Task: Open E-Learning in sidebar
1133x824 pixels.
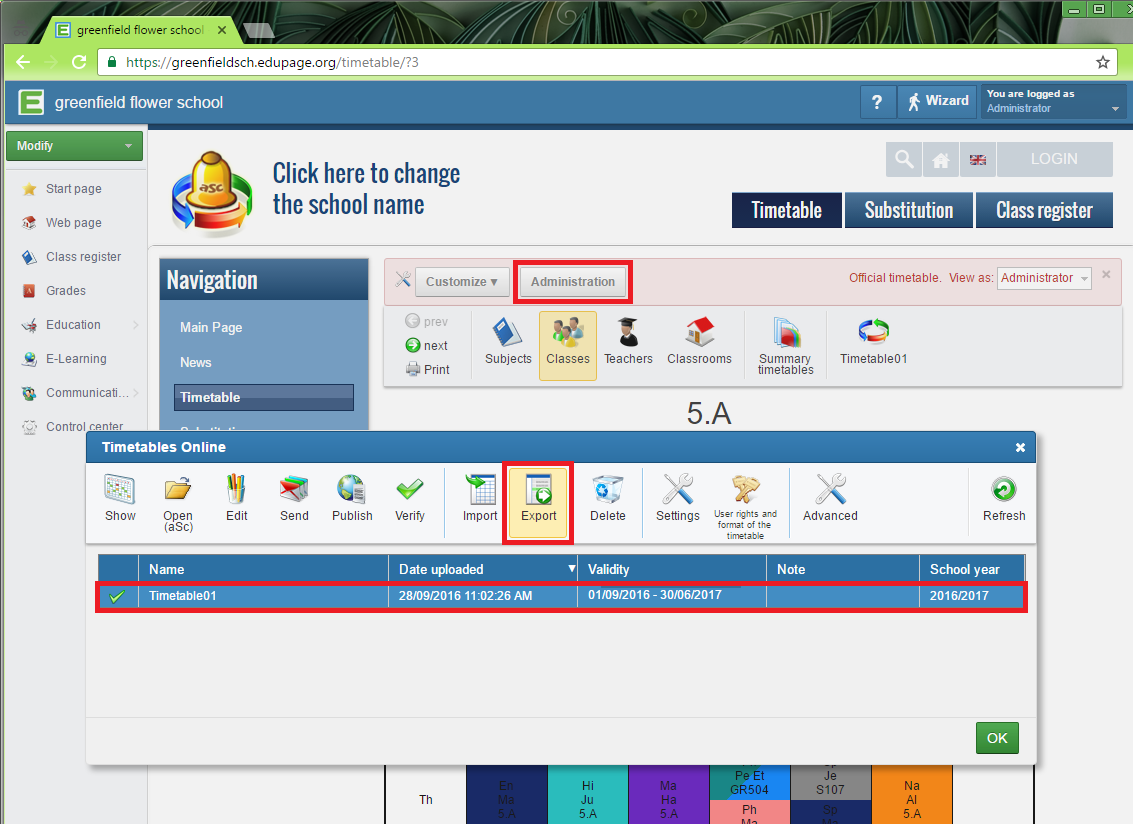Action: point(76,359)
